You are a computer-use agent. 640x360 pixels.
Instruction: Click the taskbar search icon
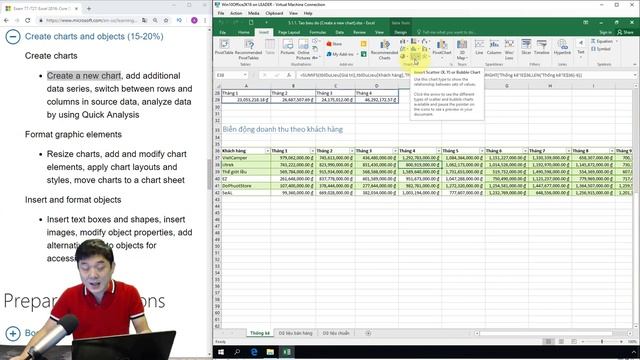coord(237,352)
